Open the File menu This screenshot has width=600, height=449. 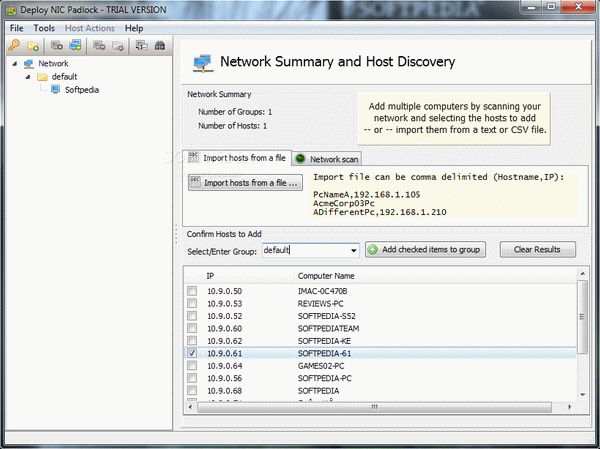click(16, 28)
